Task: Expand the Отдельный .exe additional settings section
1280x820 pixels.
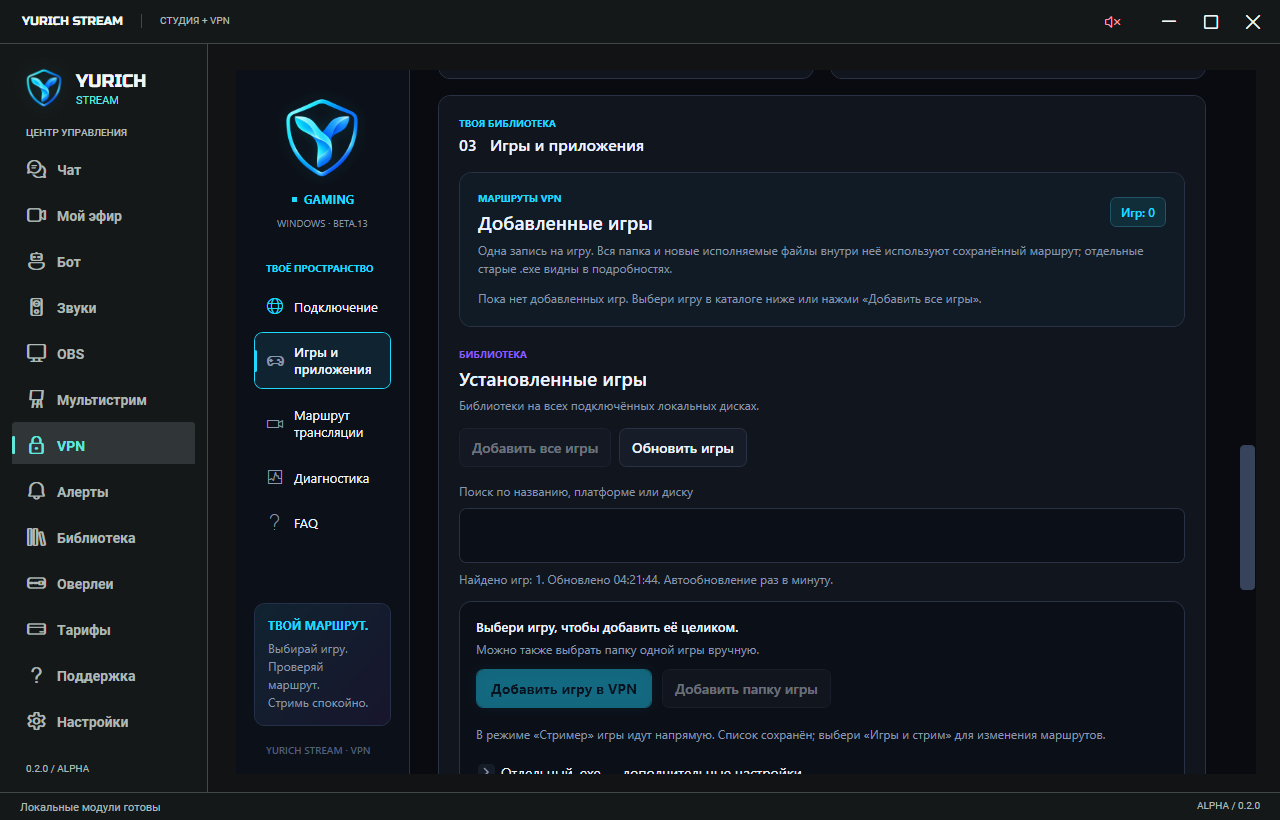Action: (638, 773)
